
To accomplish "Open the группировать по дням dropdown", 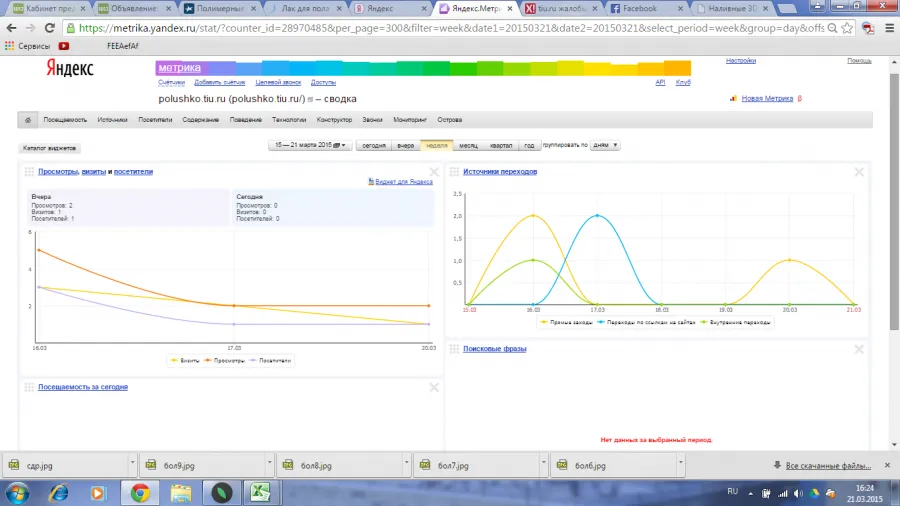I will click(x=605, y=145).
